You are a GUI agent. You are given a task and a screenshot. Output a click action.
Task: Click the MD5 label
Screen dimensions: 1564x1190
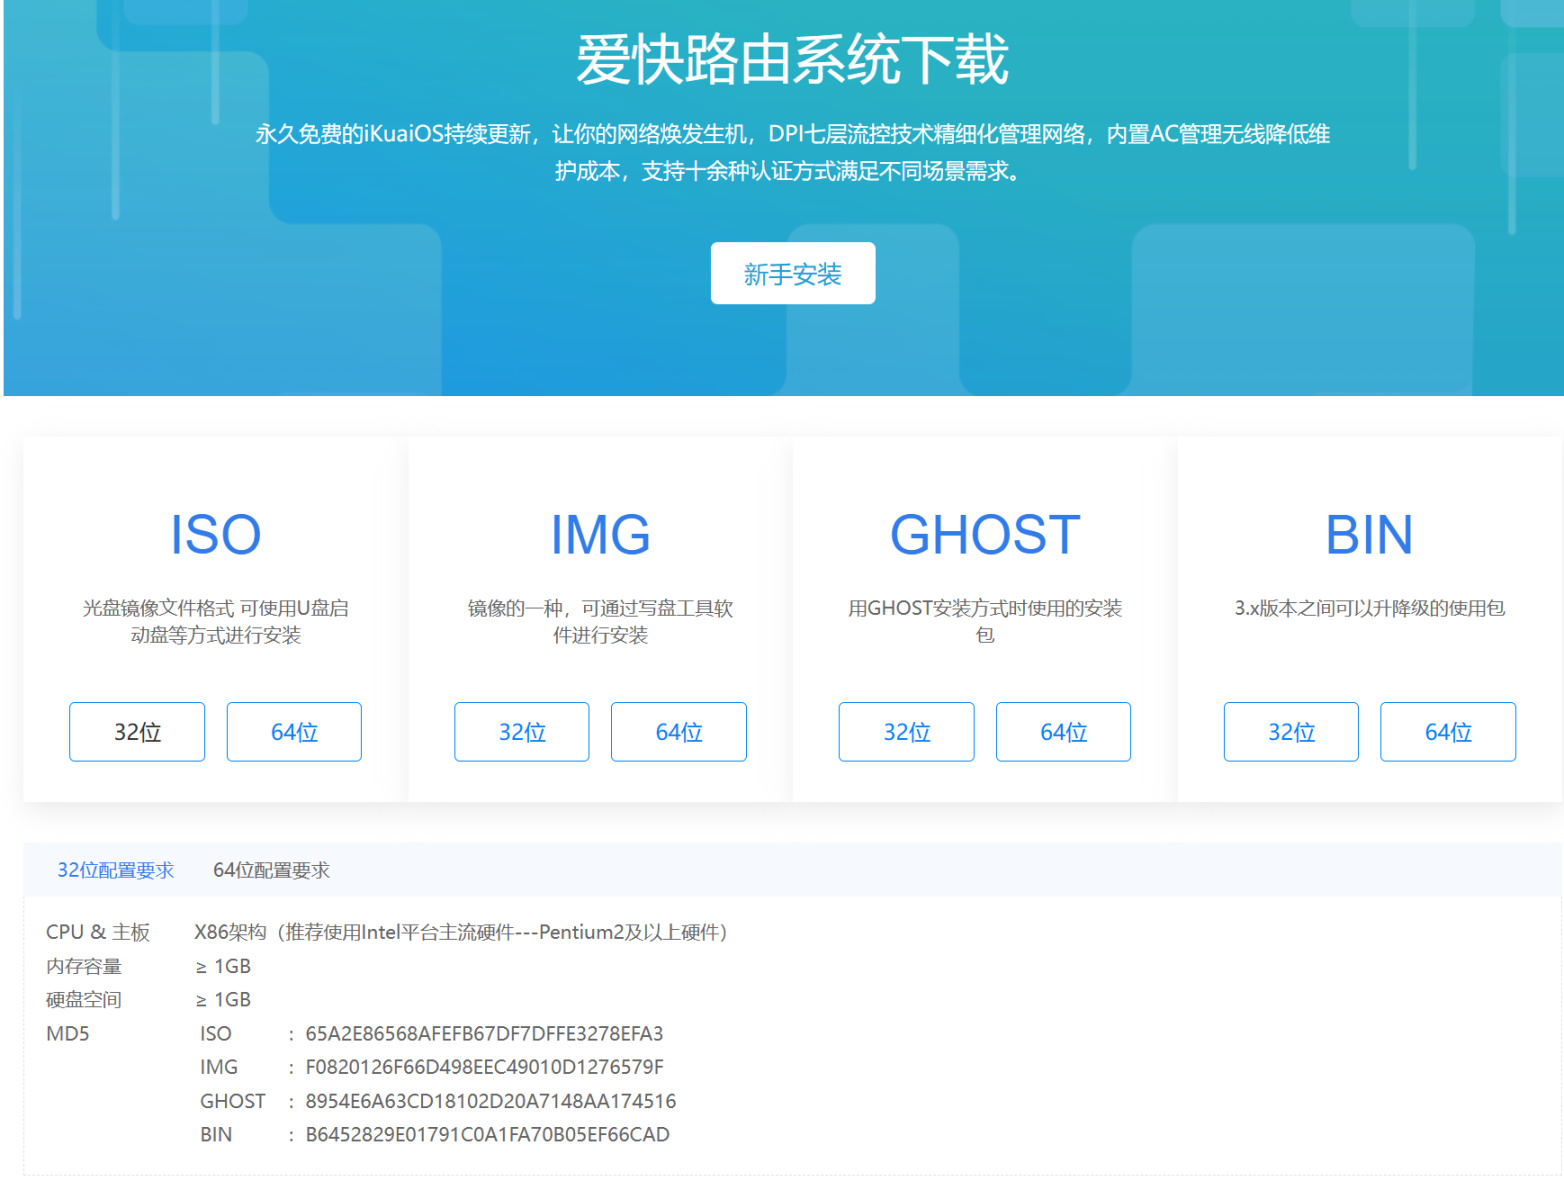pos(68,1033)
